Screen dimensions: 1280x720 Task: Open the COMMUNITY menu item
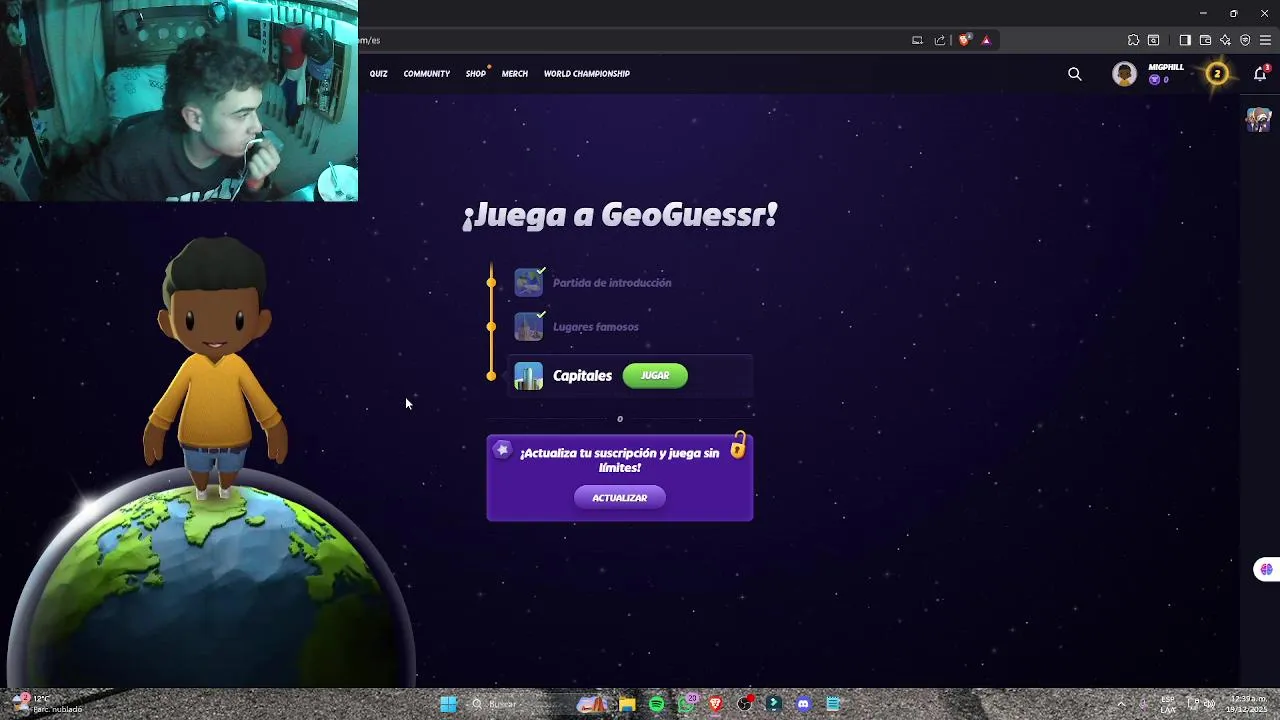tap(427, 74)
